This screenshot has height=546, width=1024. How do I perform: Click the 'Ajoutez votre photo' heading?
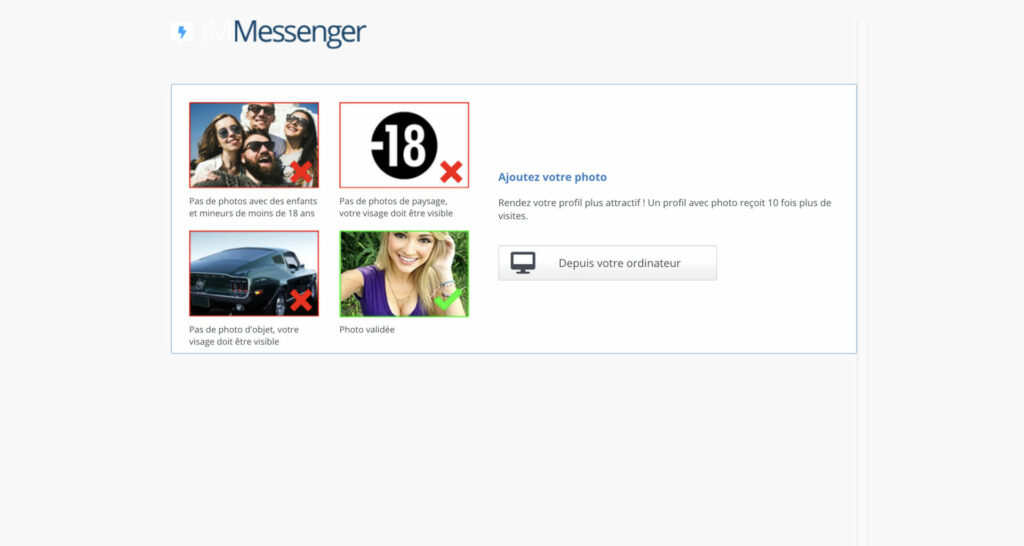(x=552, y=177)
